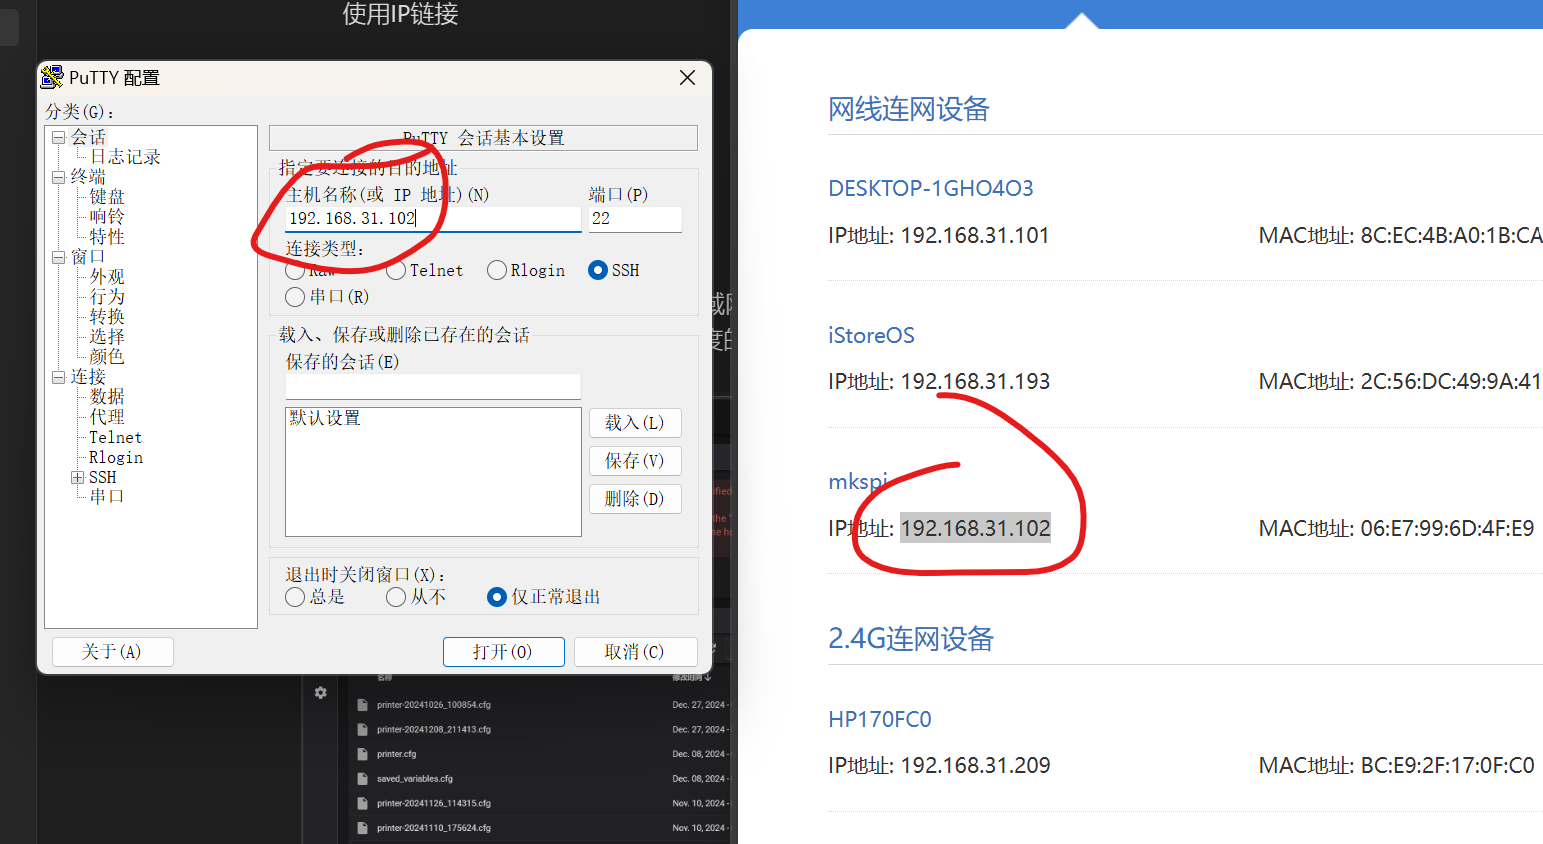Click file icon for printer-20241026_100854.cfg
Screen dimensions: 1543x844
(x=363, y=705)
